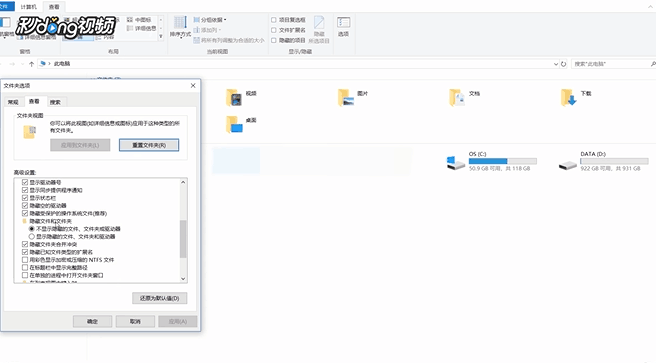Image resolution: width=656 pixels, height=363 pixels.
Task: Click the search magnifier icon
Action: 653,64
